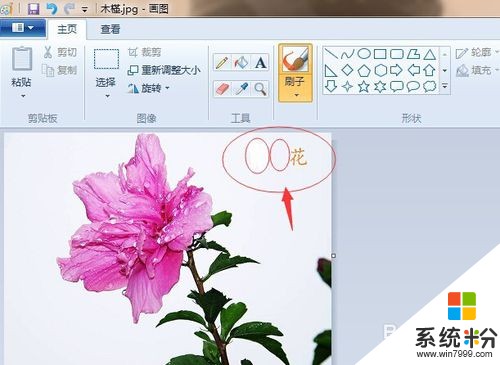Select the Right triangle shape
This screenshot has height=365, width=500.
pyautogui.click(x=331, y=70)
